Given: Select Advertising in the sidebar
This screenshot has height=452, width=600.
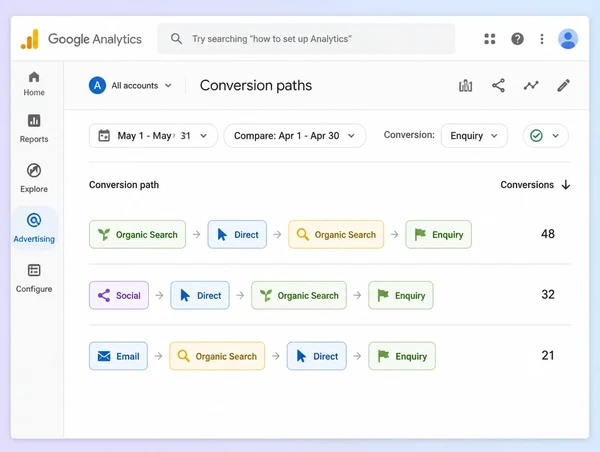Looking at the screenshot, I should (x=34, y=228).
